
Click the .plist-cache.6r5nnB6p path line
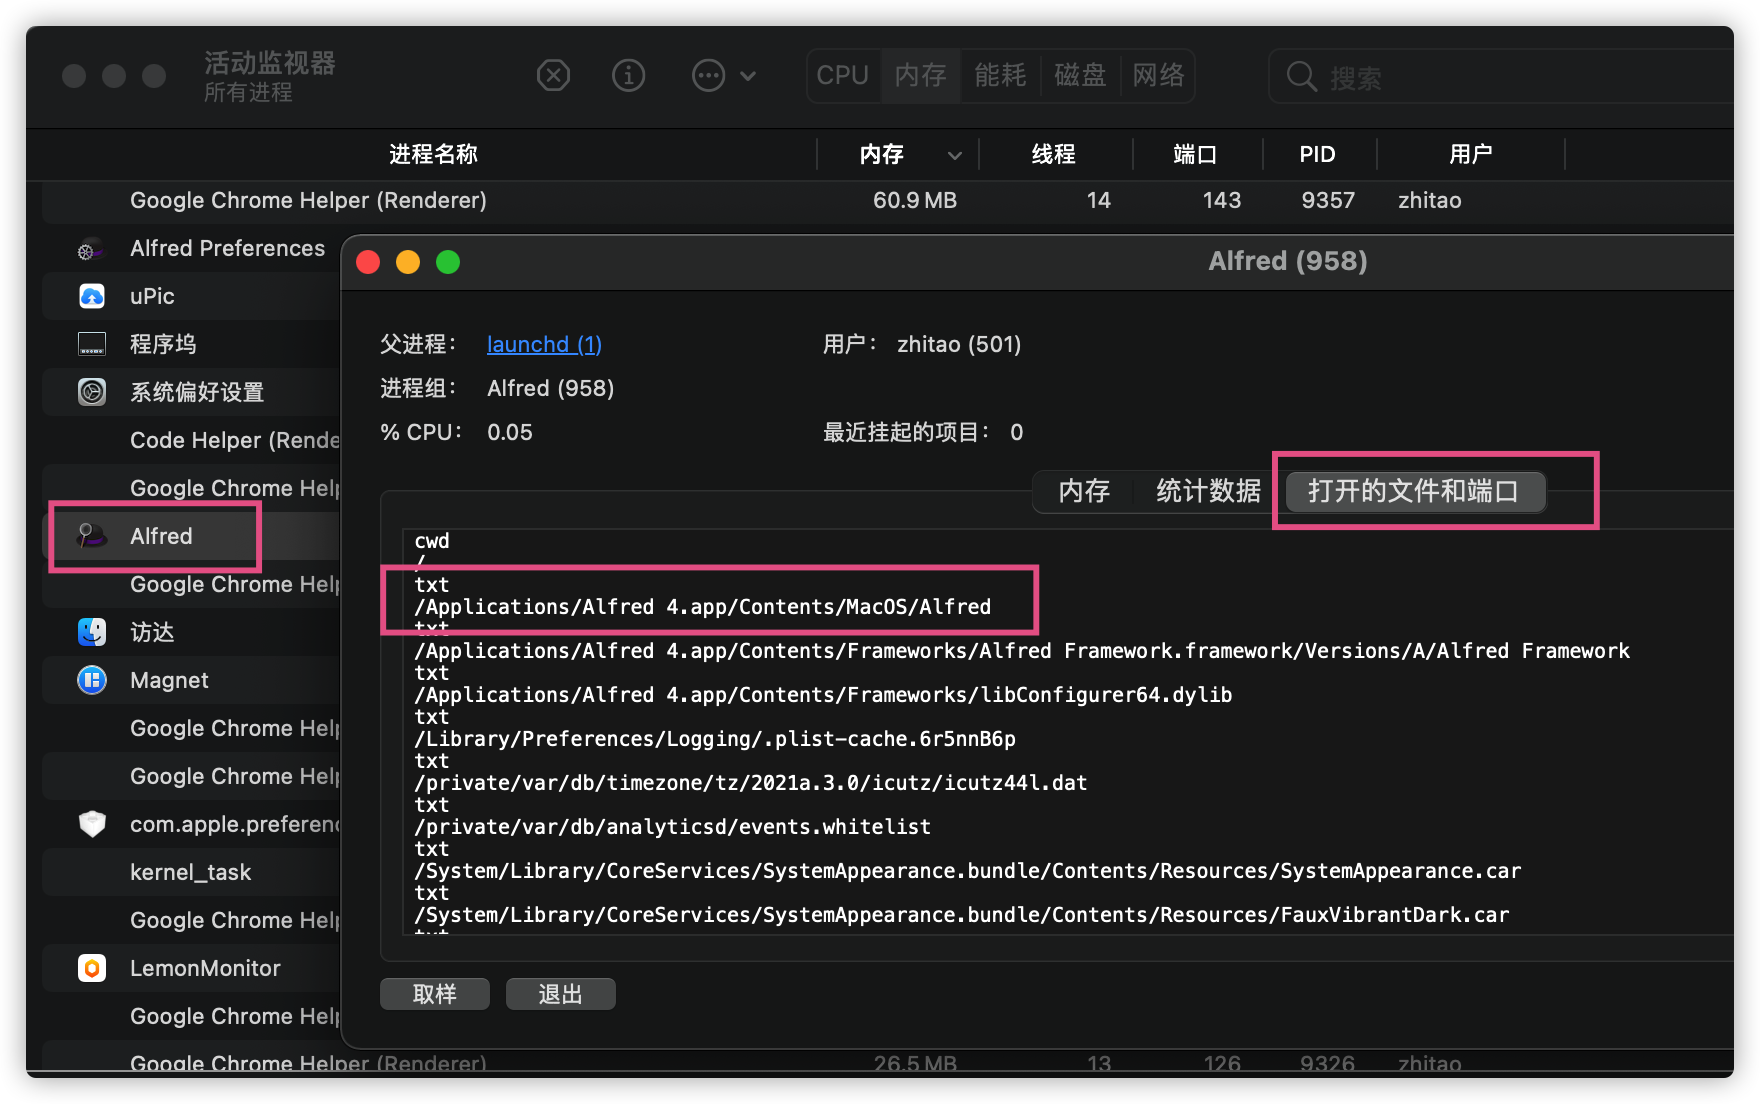click(x=715, y=739)
